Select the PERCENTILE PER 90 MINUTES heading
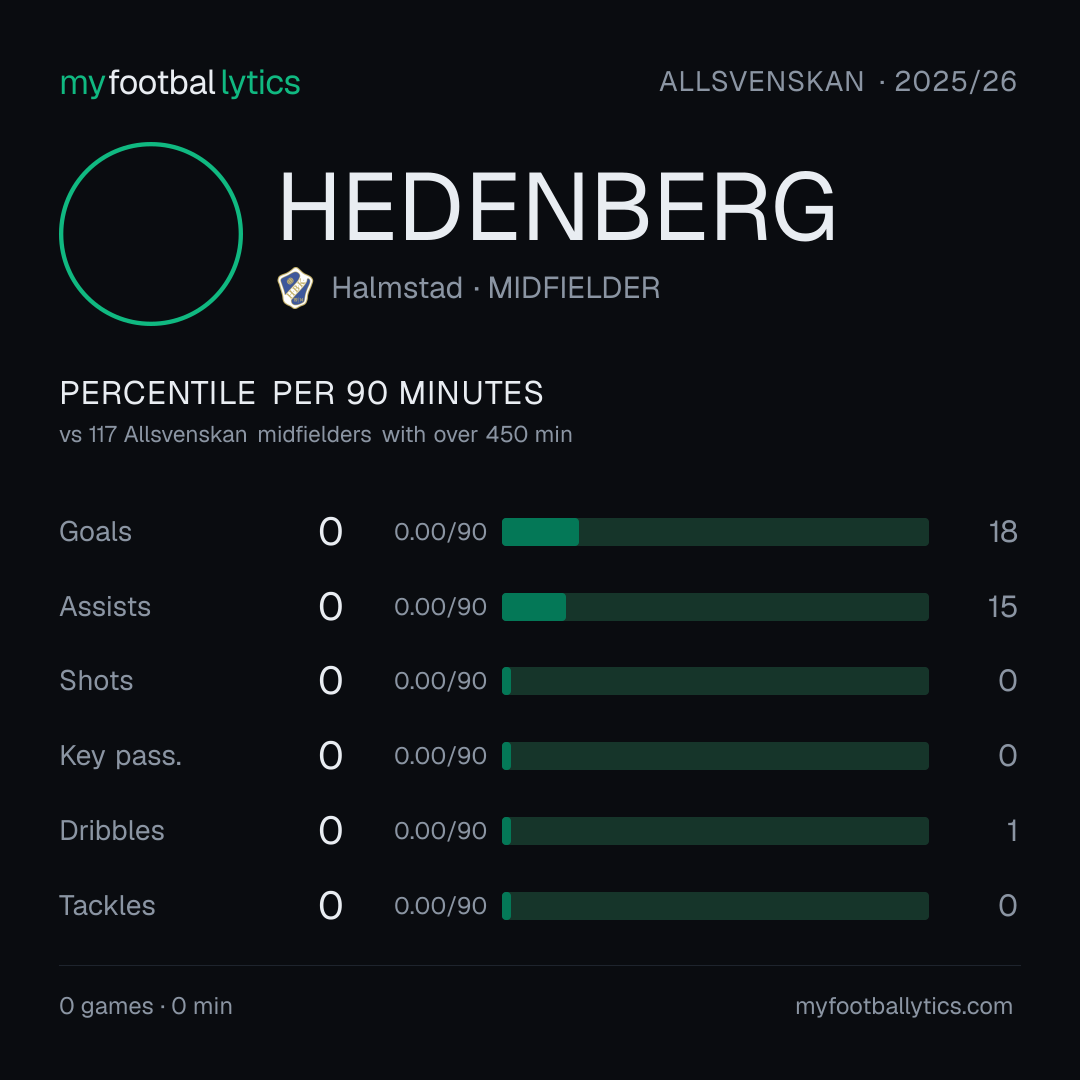Screen dimensions: 1080x1080 click(302, 393)
